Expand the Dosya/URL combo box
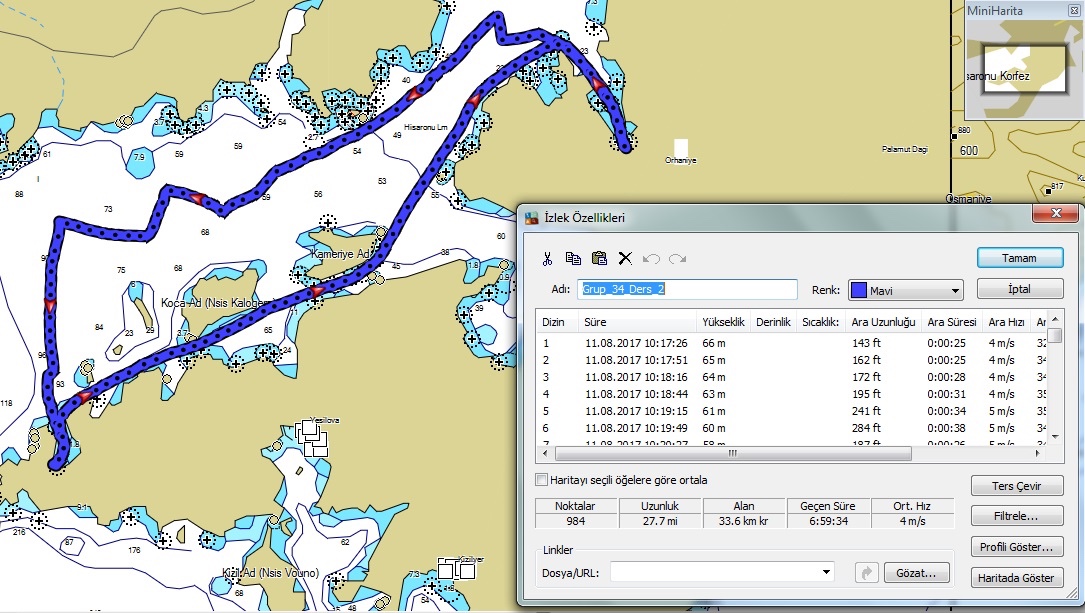 pyautogui.click(x=826, y=572)
